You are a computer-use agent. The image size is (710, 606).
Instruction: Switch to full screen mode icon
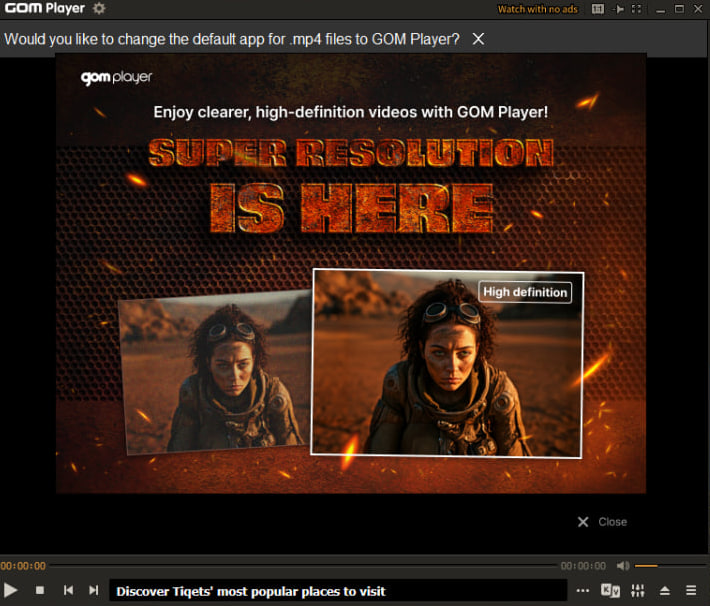point(637,9)
